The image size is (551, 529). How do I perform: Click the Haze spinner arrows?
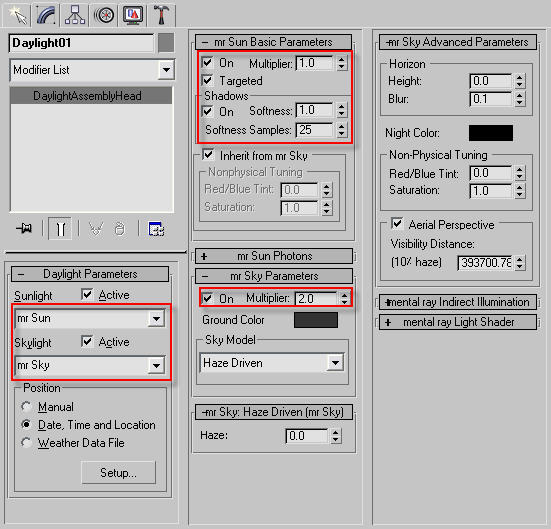pyautogui.click(x=336, y=436)
